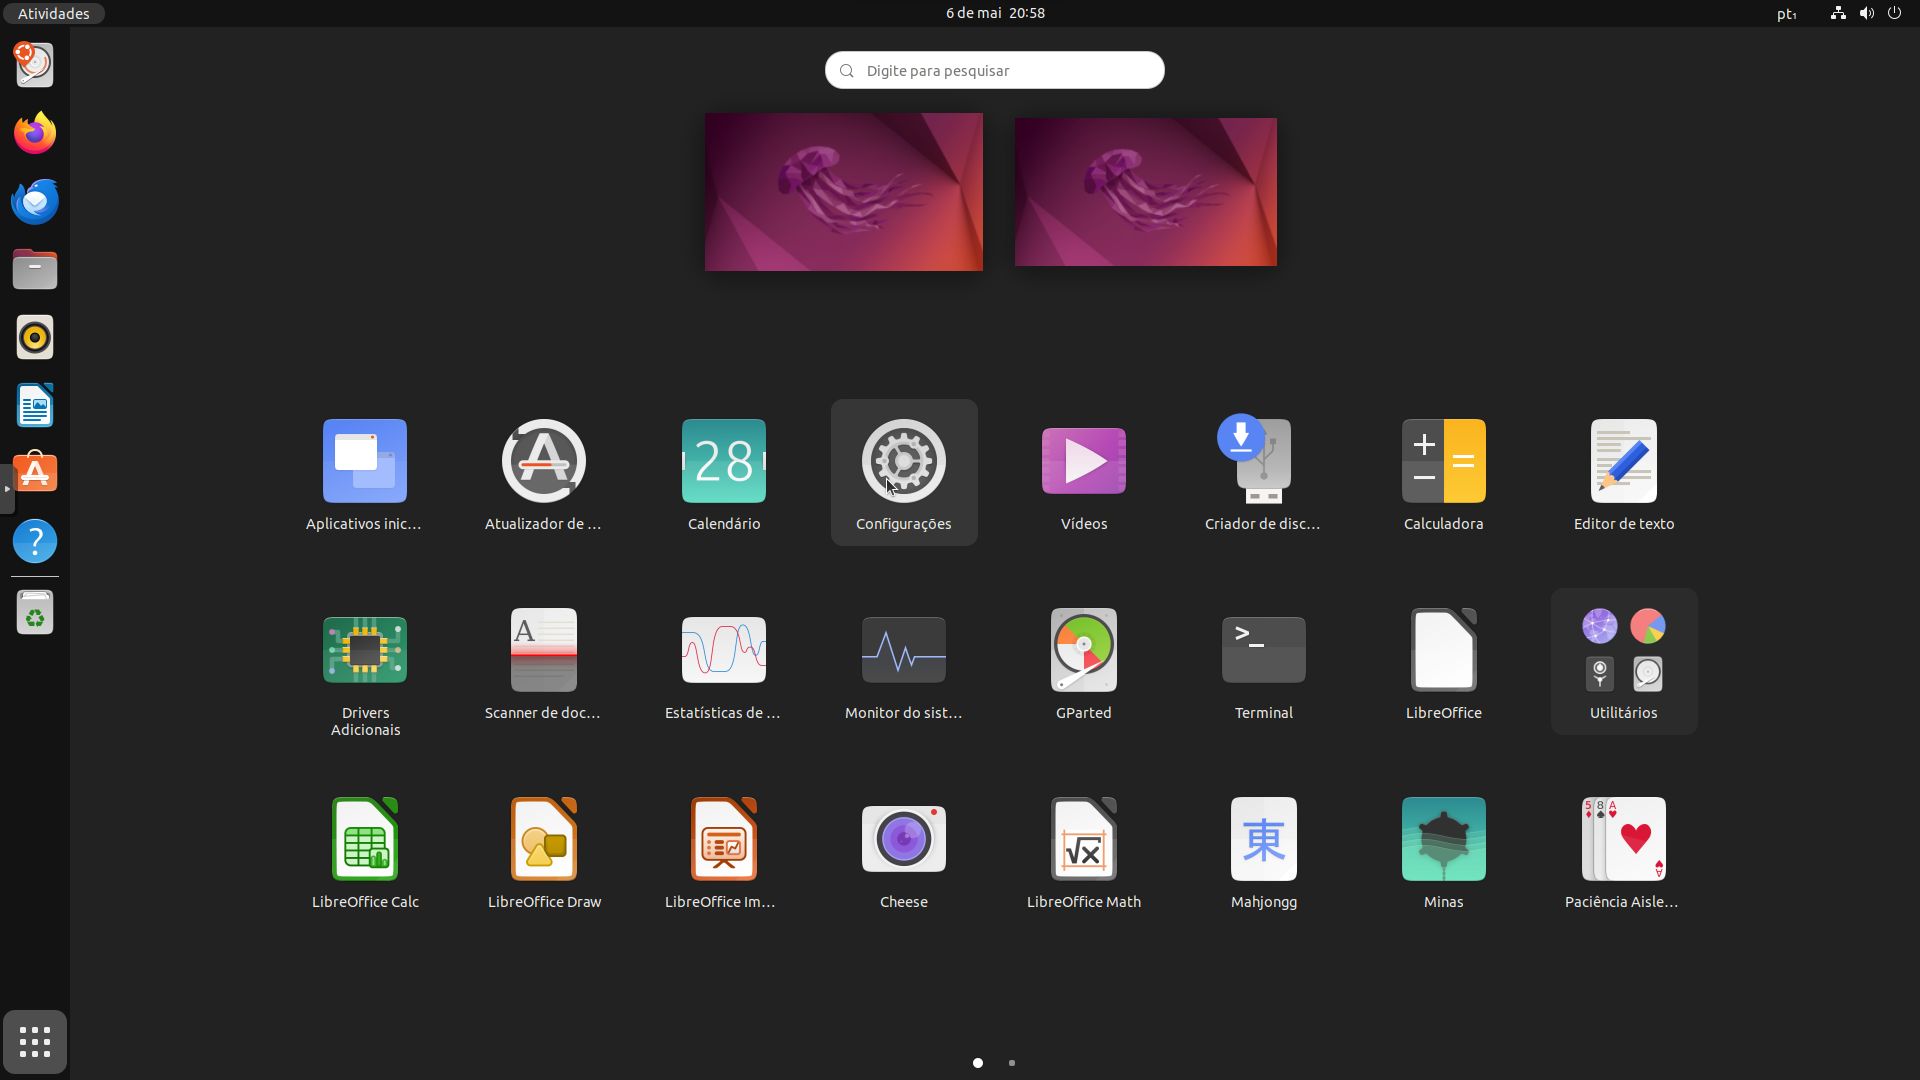Viewport: 1920px width, 1080px height.
Task: Switch to the second apps page dot
Action: click(x=1012, y=1063)
